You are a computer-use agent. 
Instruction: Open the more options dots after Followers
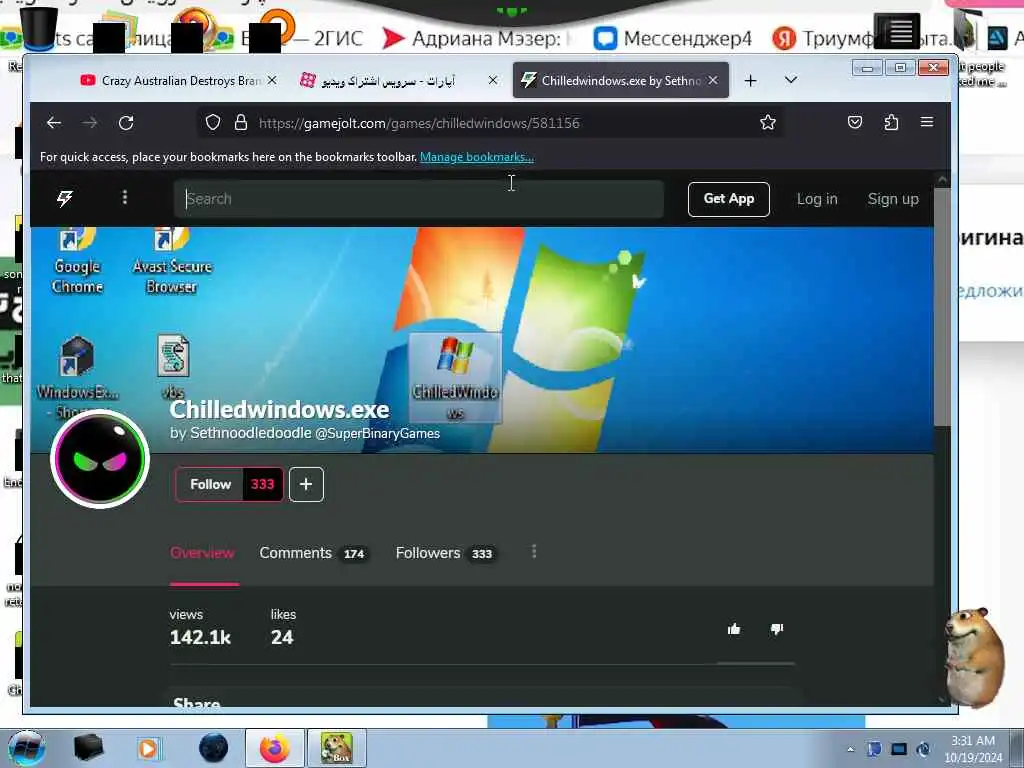[534, 552]
